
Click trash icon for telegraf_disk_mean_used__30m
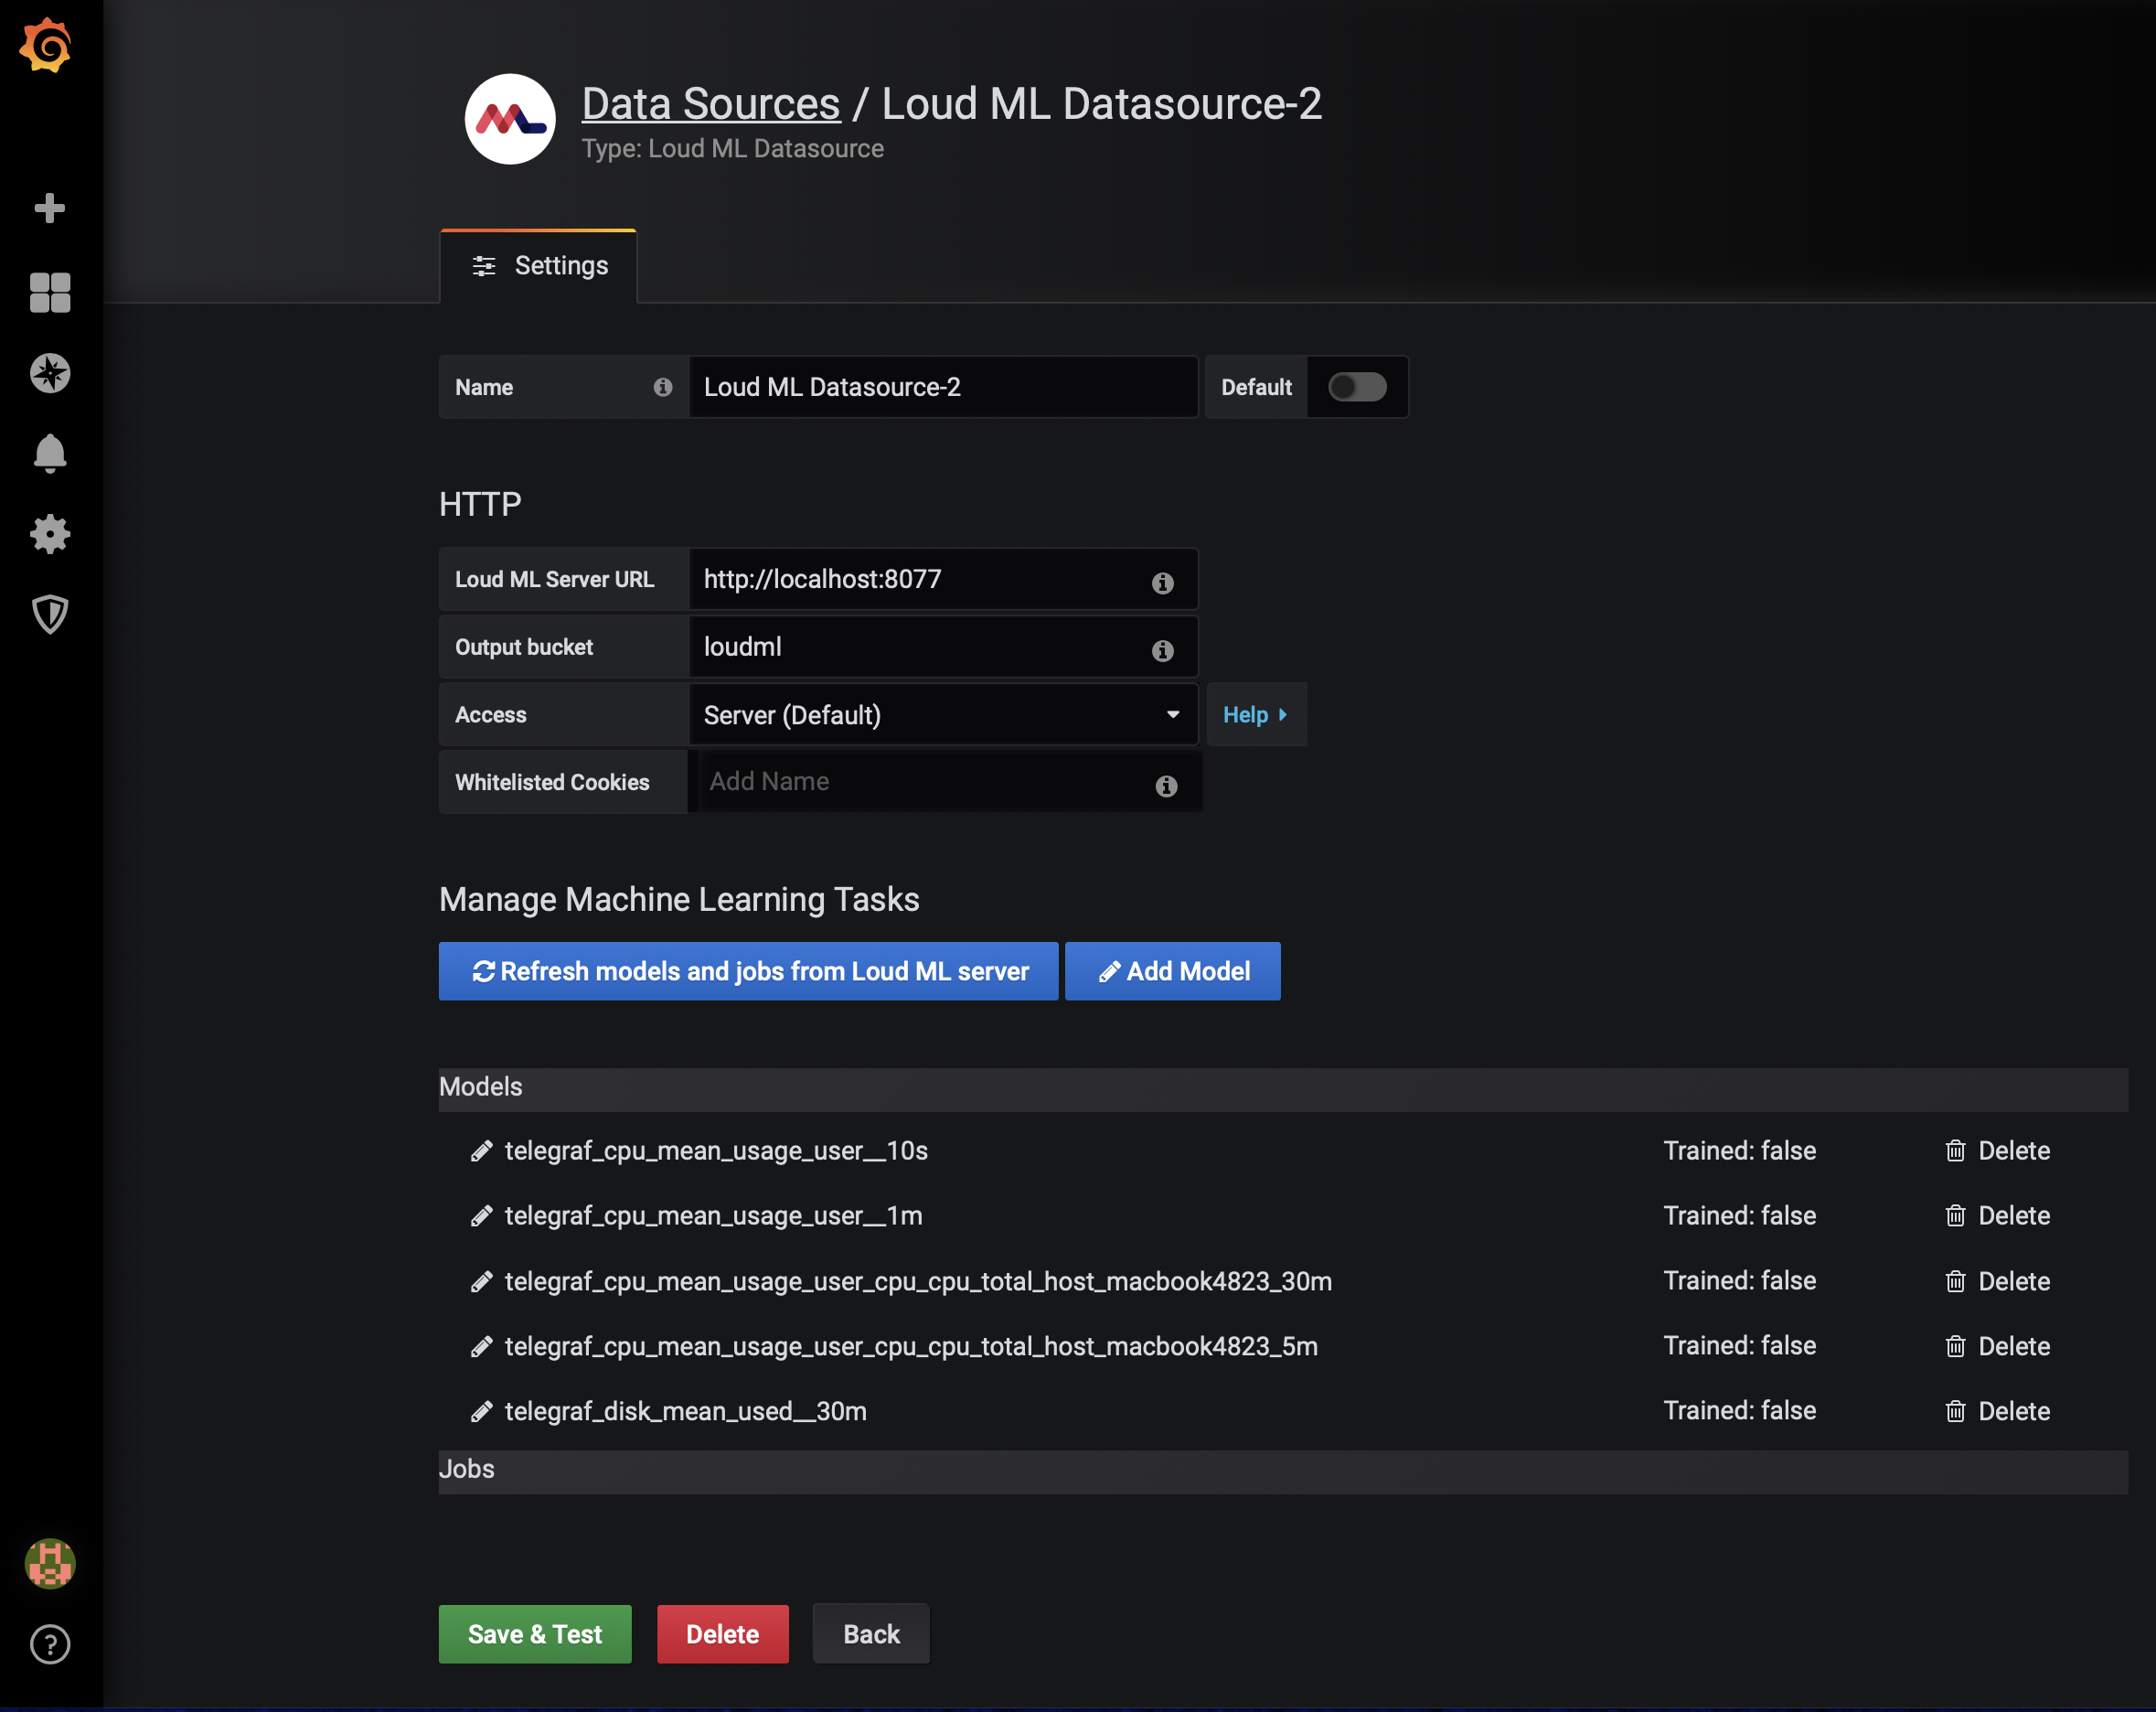pos(1955,1411)
